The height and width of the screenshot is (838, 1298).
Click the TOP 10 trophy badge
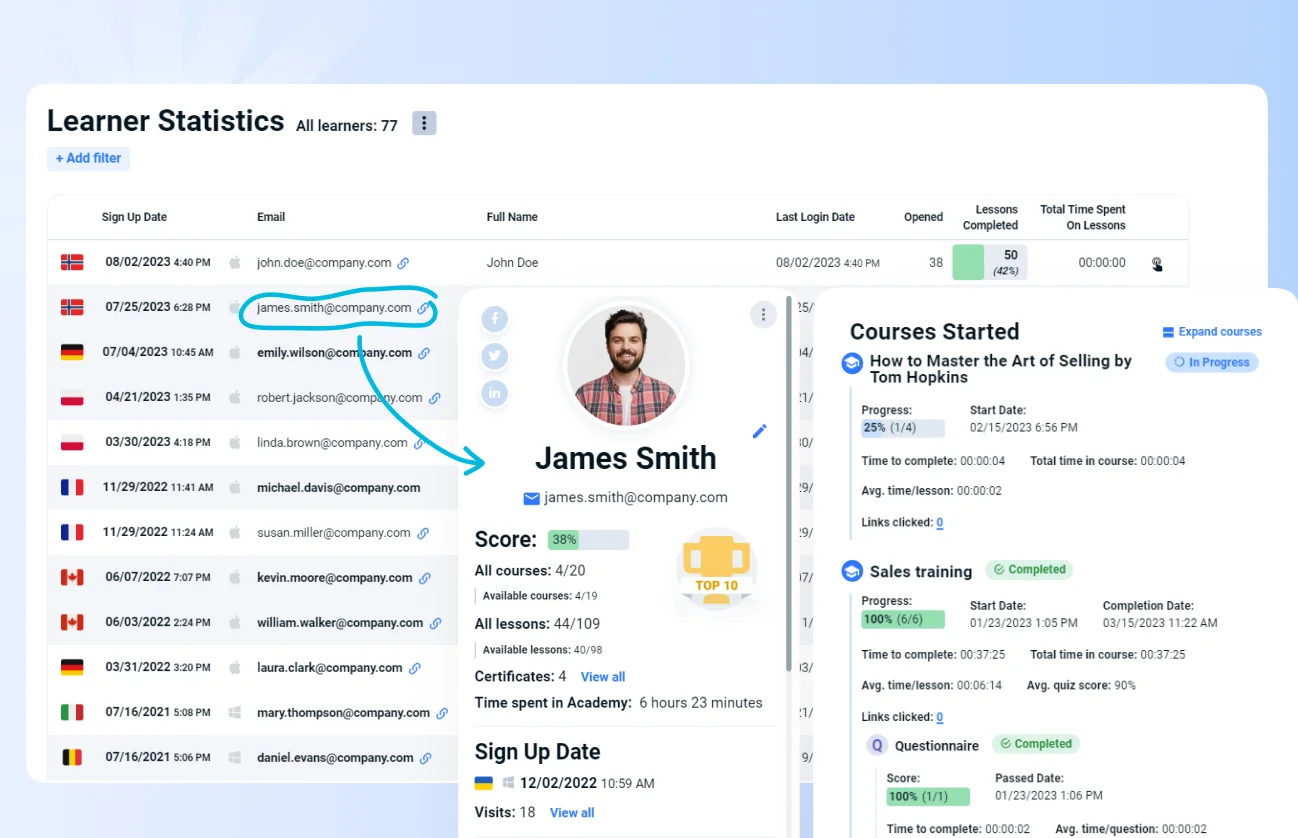(x=717, y=569)
